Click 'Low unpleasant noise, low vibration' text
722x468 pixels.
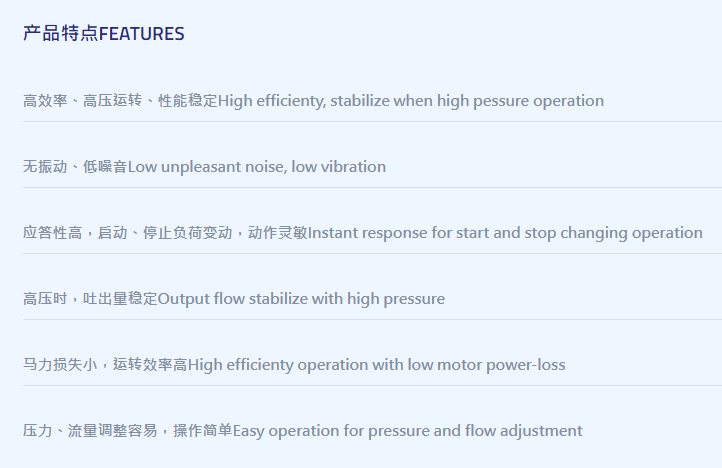(x=256, y=167)
